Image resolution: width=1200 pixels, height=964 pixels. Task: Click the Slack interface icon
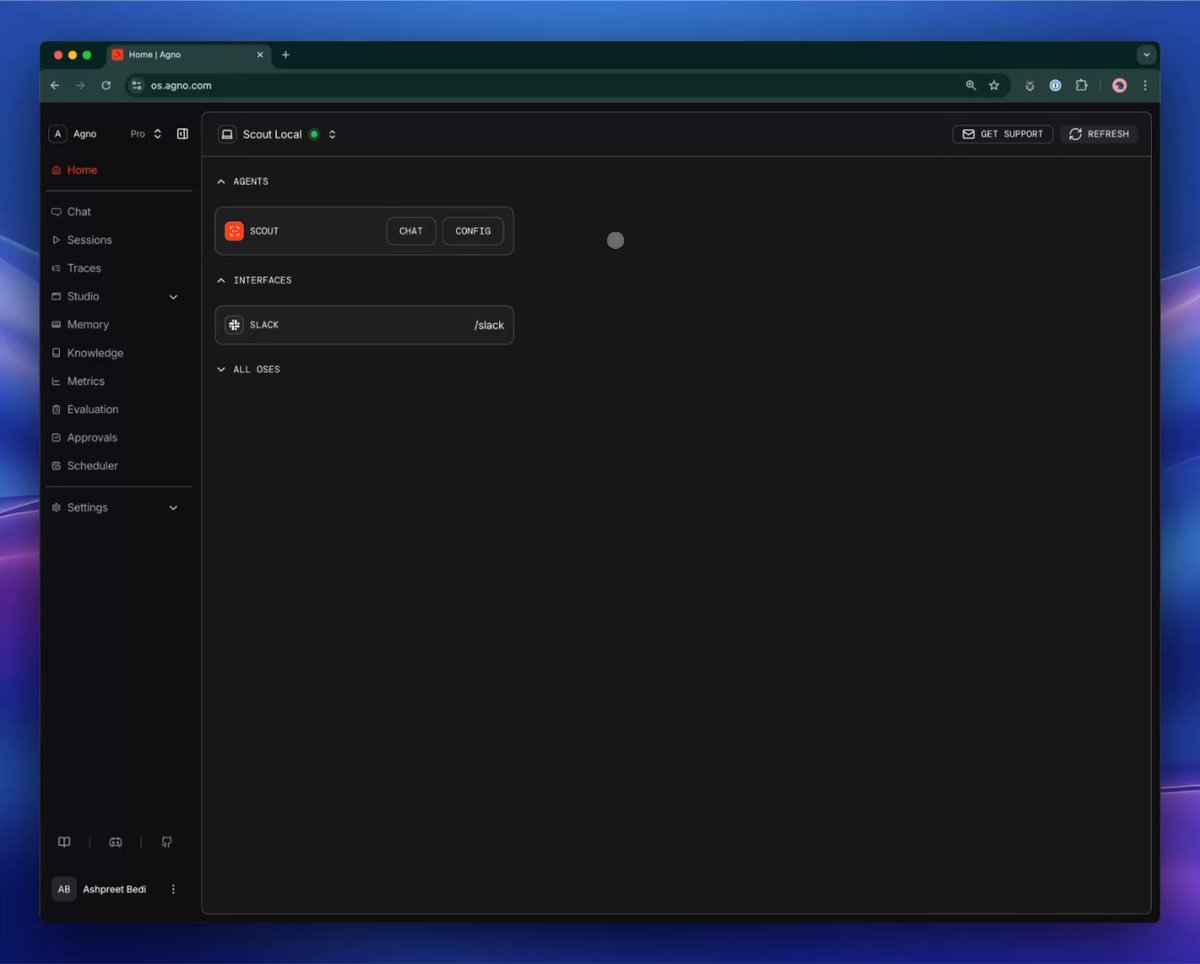pos(234,325)
